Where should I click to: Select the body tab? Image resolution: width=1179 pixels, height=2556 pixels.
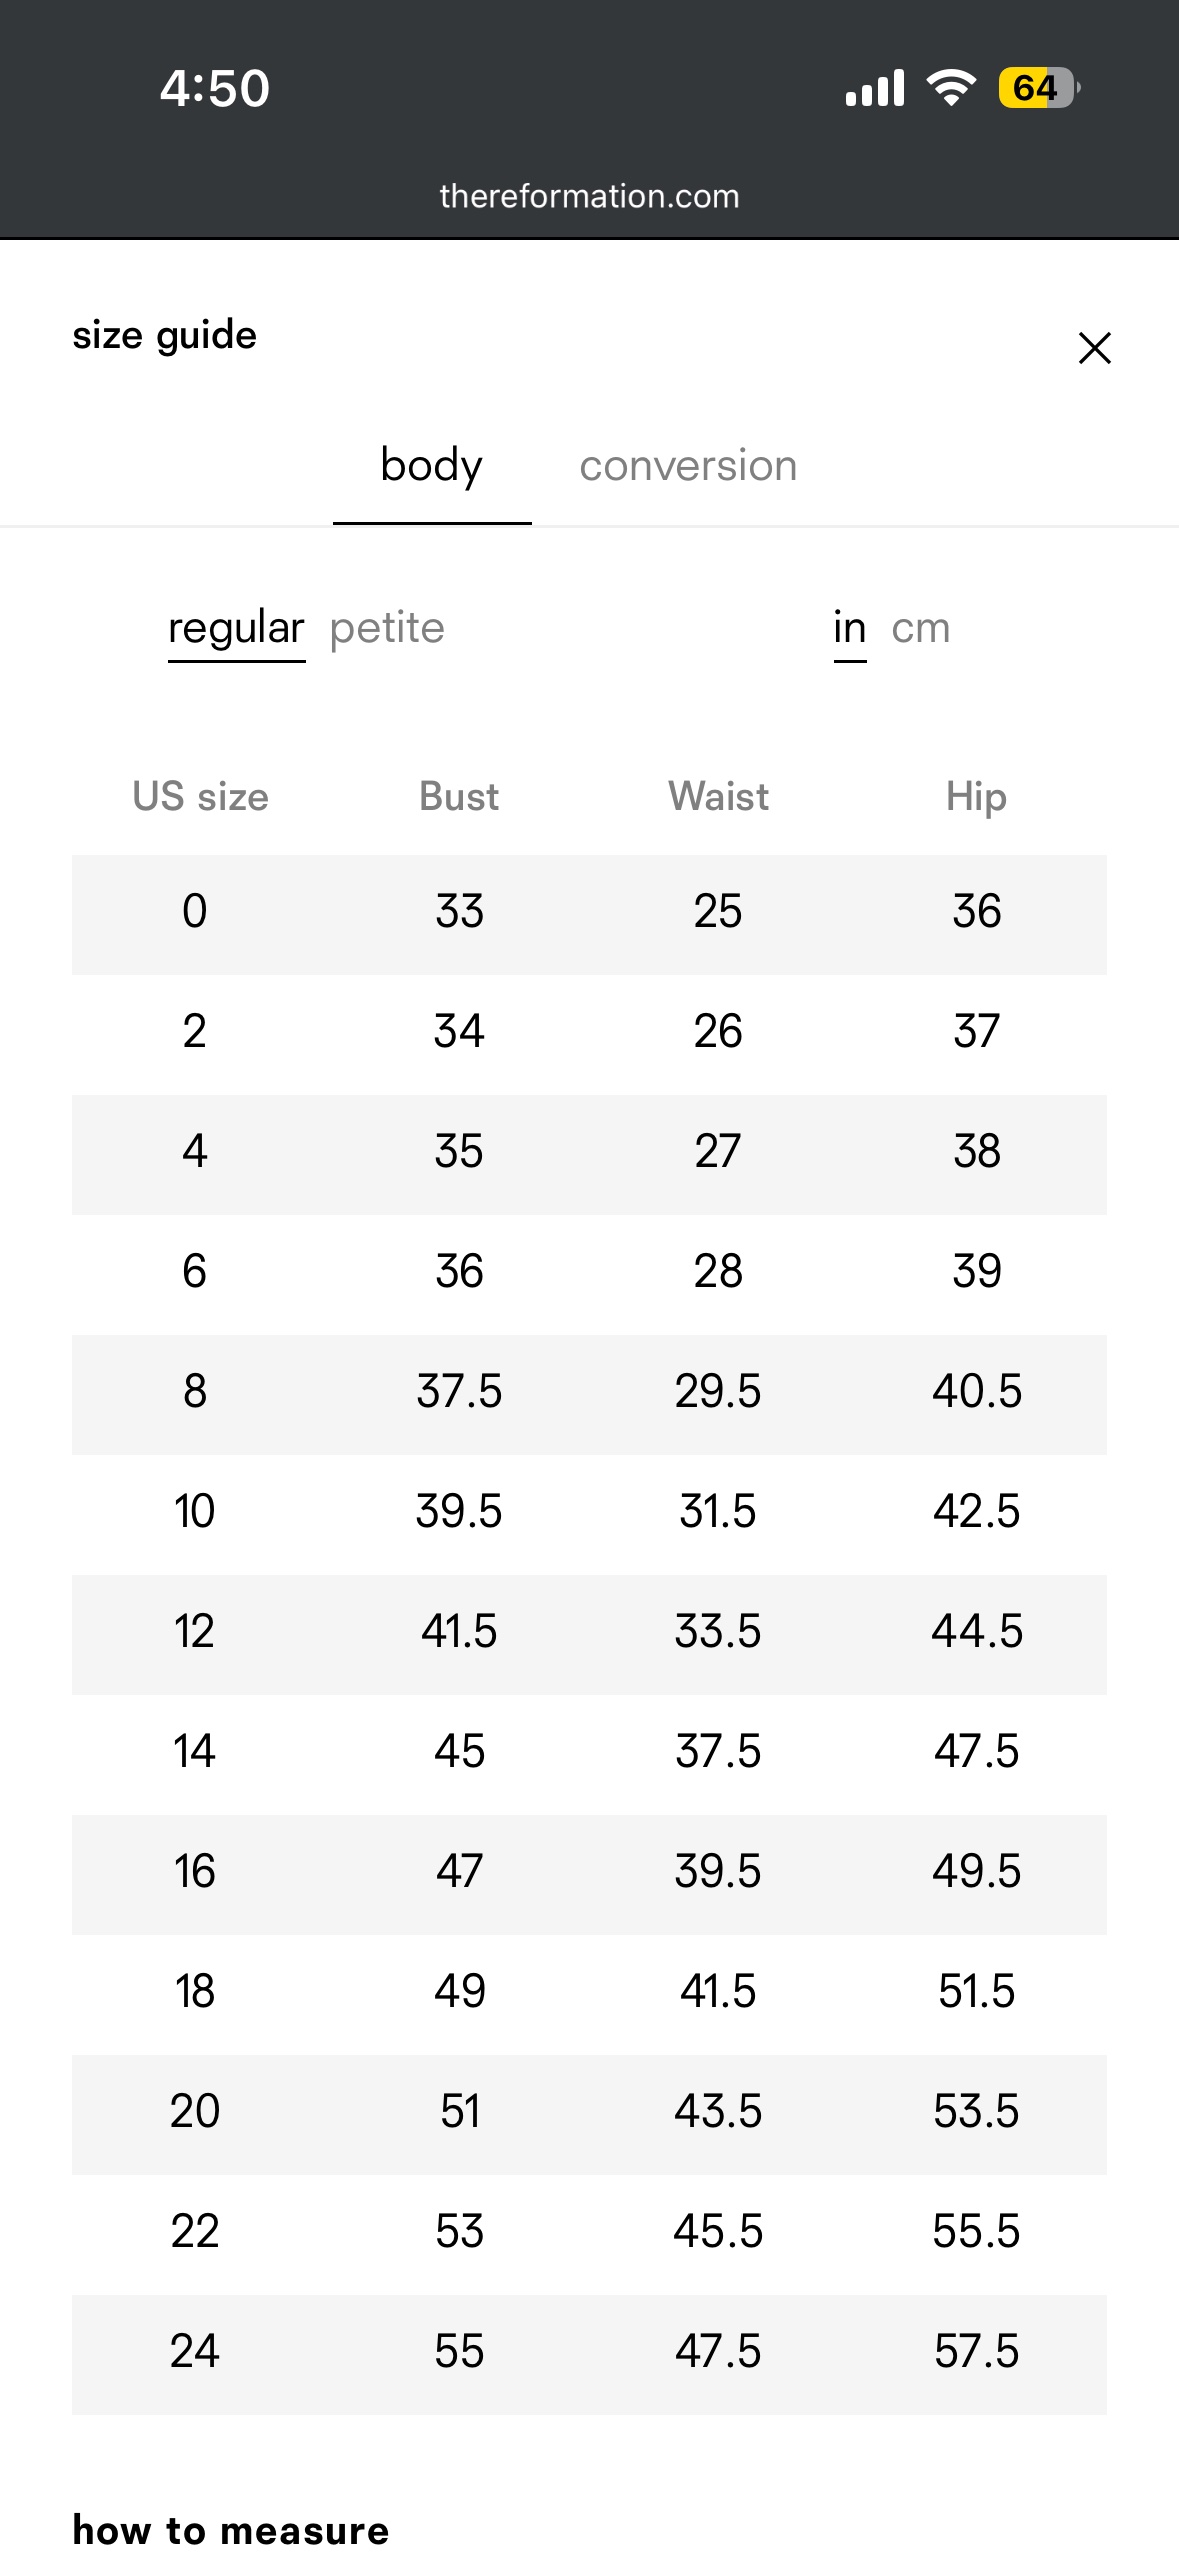(x=432, y=466)
